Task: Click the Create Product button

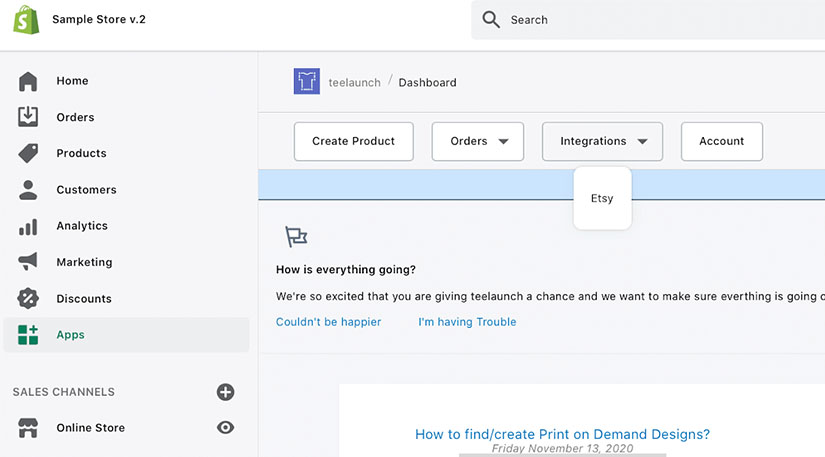Action: pos(353,142)
